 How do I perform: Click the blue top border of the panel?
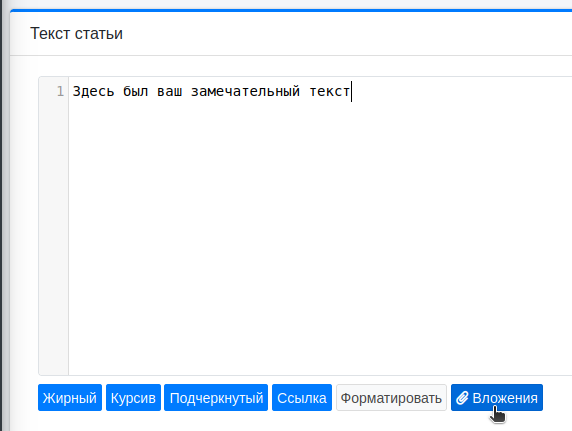[x=291, y=11]
